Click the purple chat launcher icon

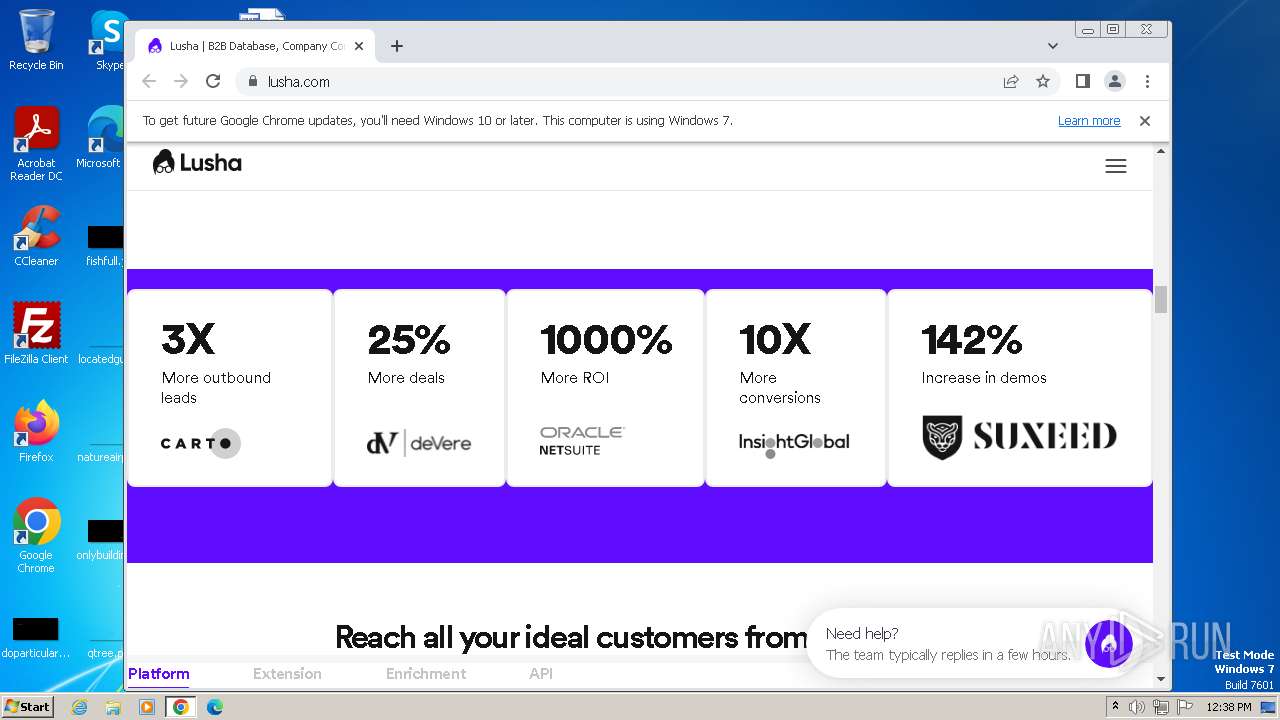(1109, 643)
